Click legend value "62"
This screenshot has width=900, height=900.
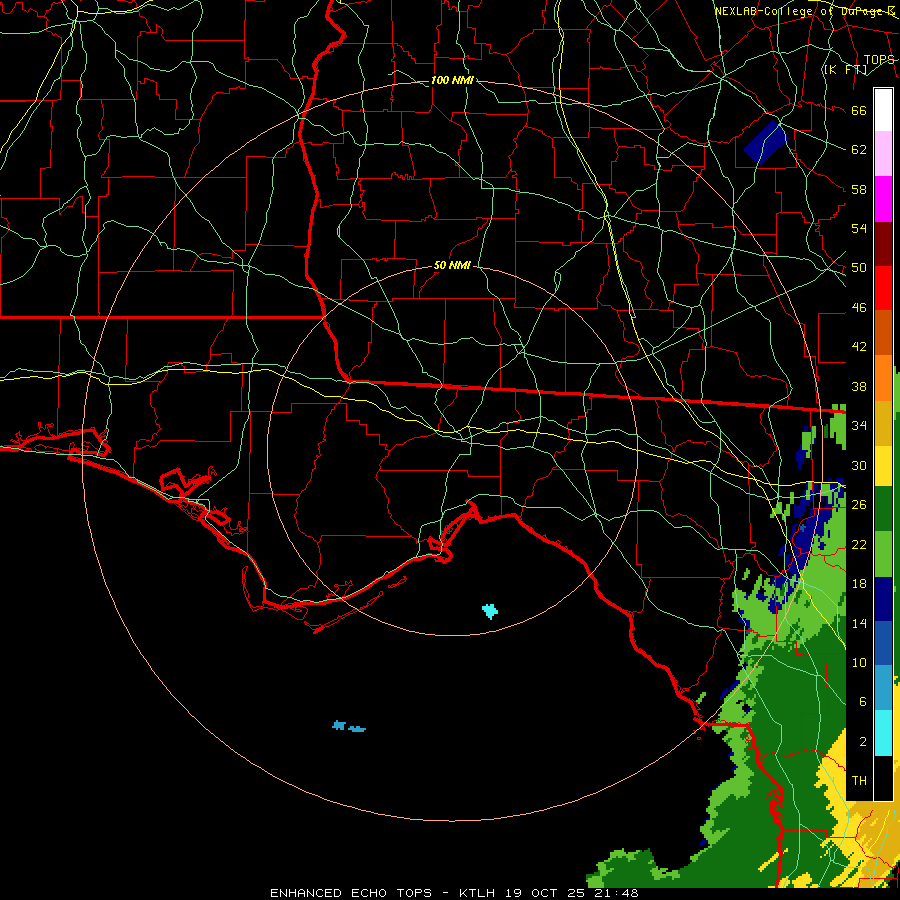(x=859, y=150)
